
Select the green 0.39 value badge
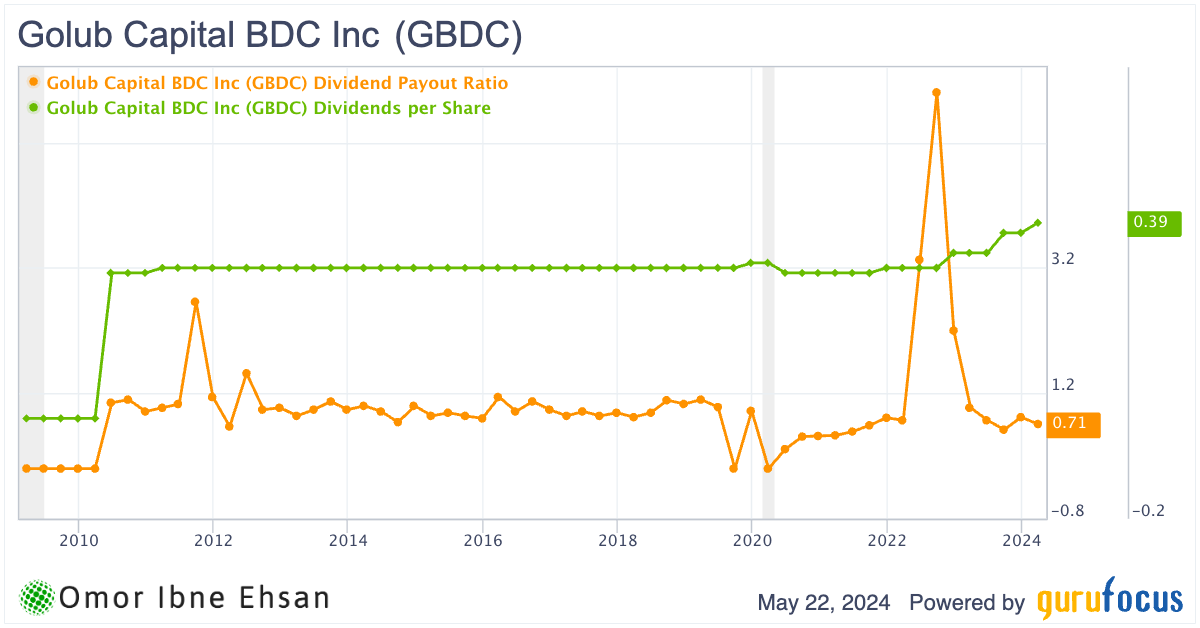click(x=1155, y=223)
